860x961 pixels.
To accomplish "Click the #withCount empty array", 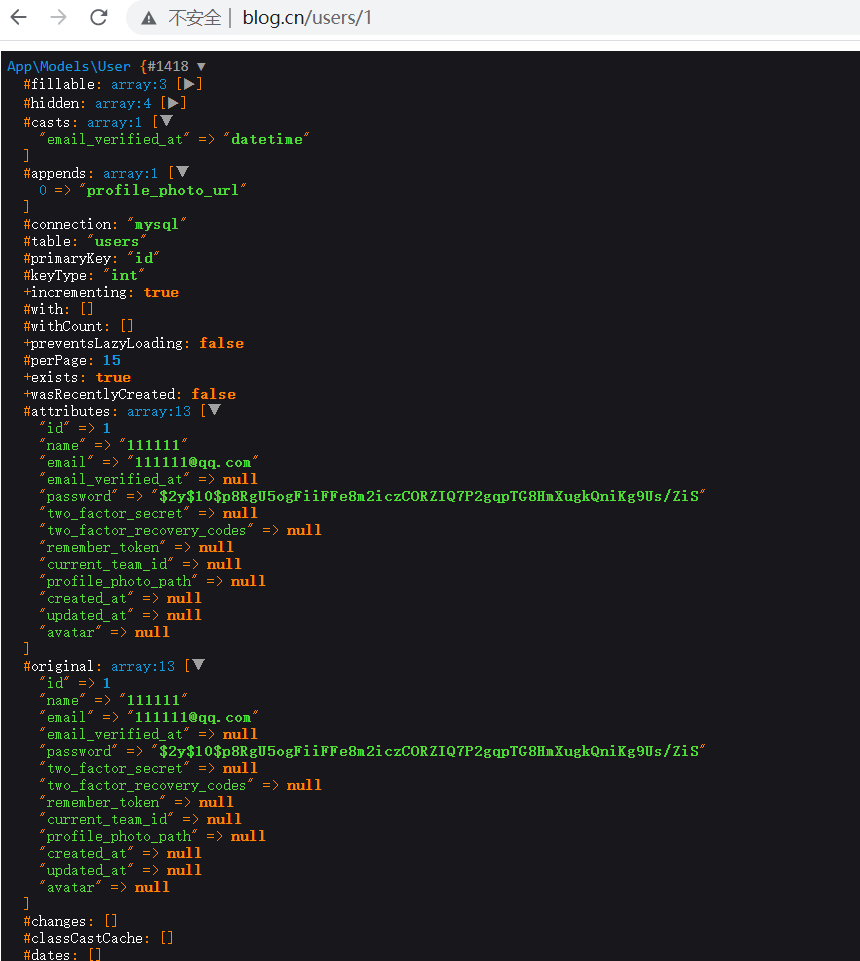I will (x=127, y=326).
